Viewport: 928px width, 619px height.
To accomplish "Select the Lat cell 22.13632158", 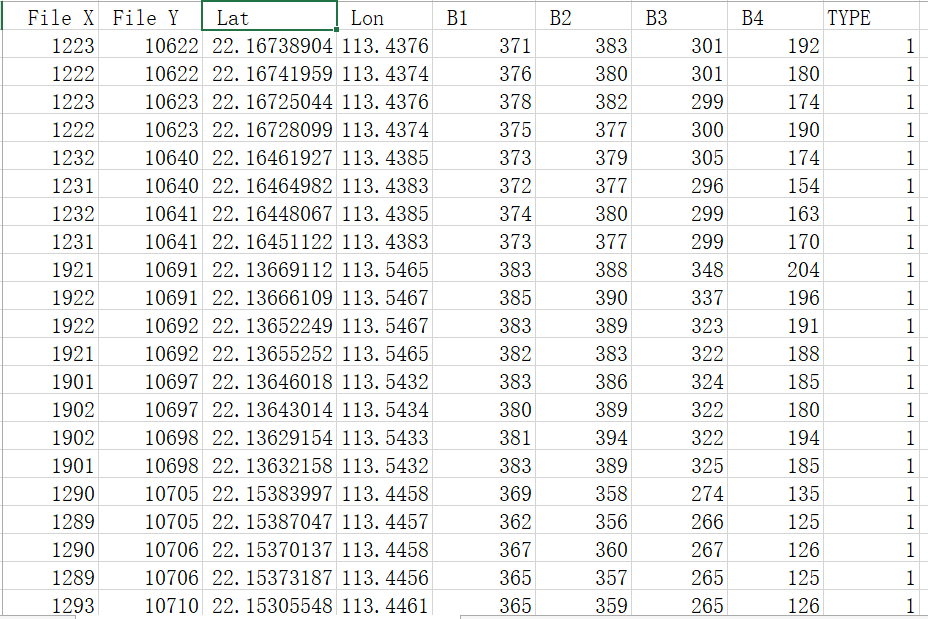I will 269,465.
